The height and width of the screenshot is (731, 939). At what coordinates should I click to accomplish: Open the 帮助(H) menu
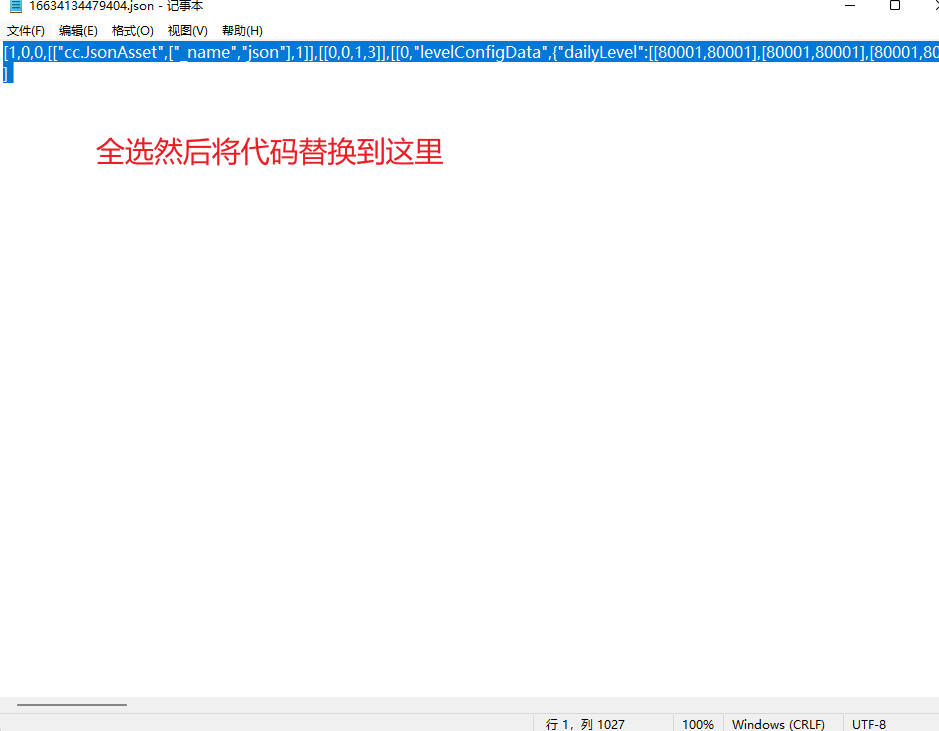point(242,31)
